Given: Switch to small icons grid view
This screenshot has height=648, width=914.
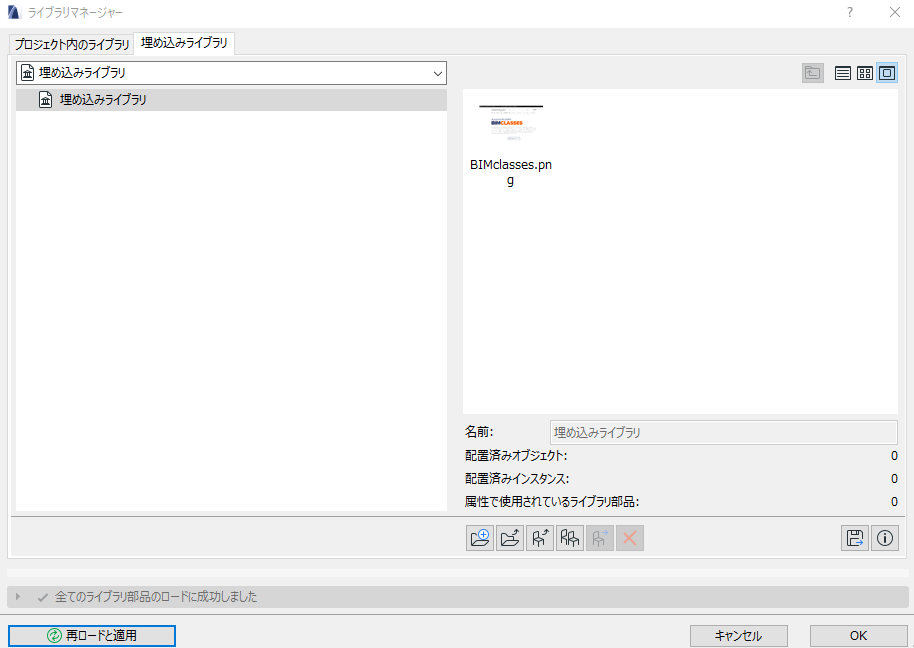Looking at the screenshot, I should point(865,73).
